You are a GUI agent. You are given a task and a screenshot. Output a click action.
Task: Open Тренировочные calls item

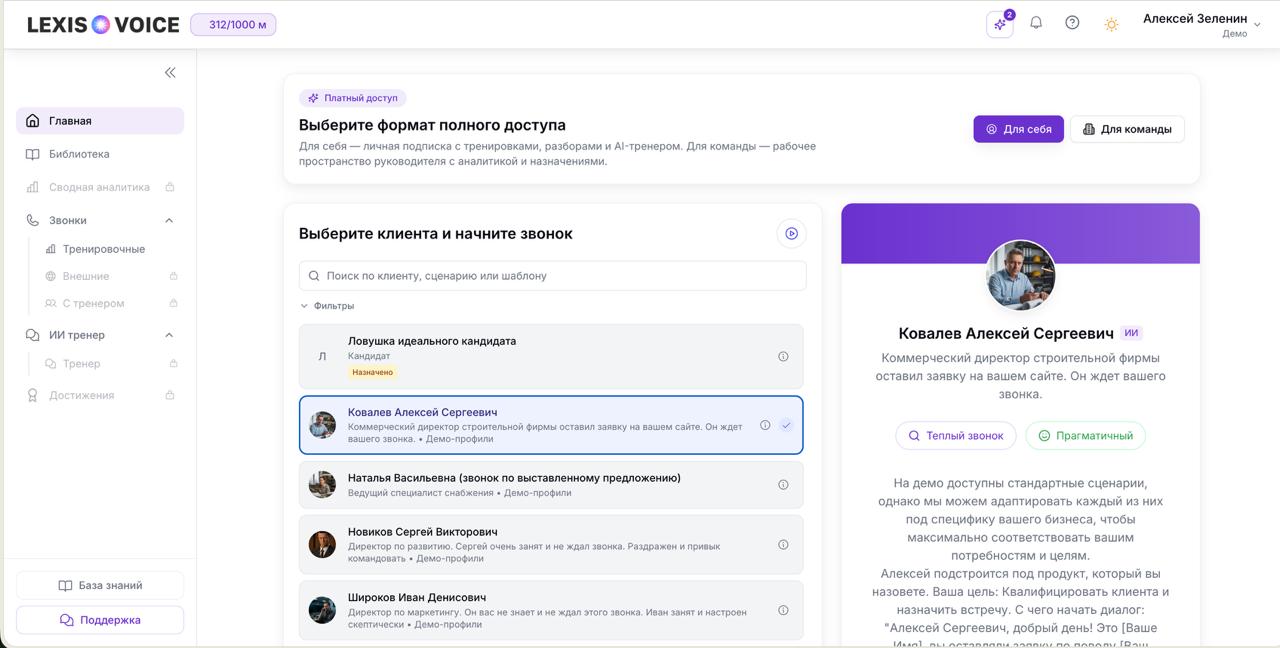104,249
